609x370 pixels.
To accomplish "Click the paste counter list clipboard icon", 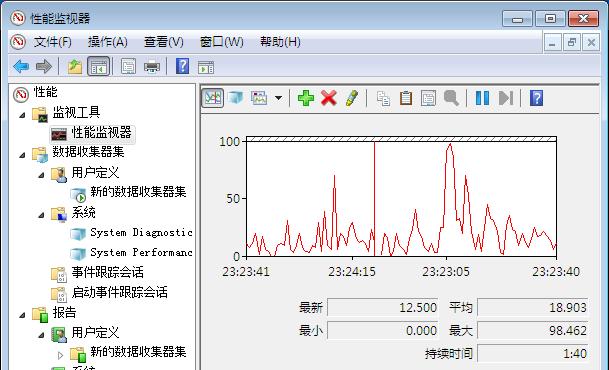I will click(406, 98).
